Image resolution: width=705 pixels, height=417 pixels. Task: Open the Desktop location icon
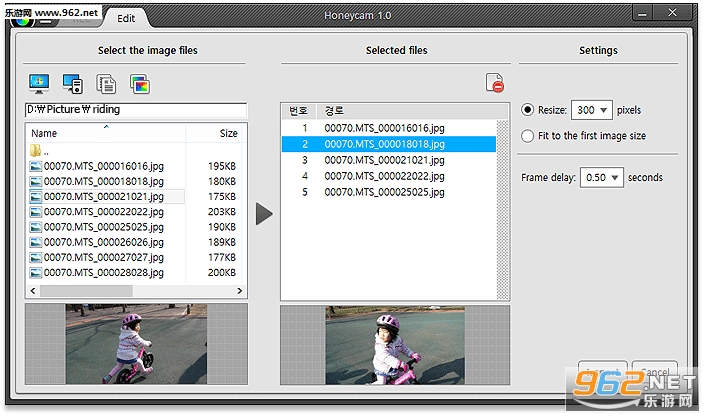click(x=39, y=84)
